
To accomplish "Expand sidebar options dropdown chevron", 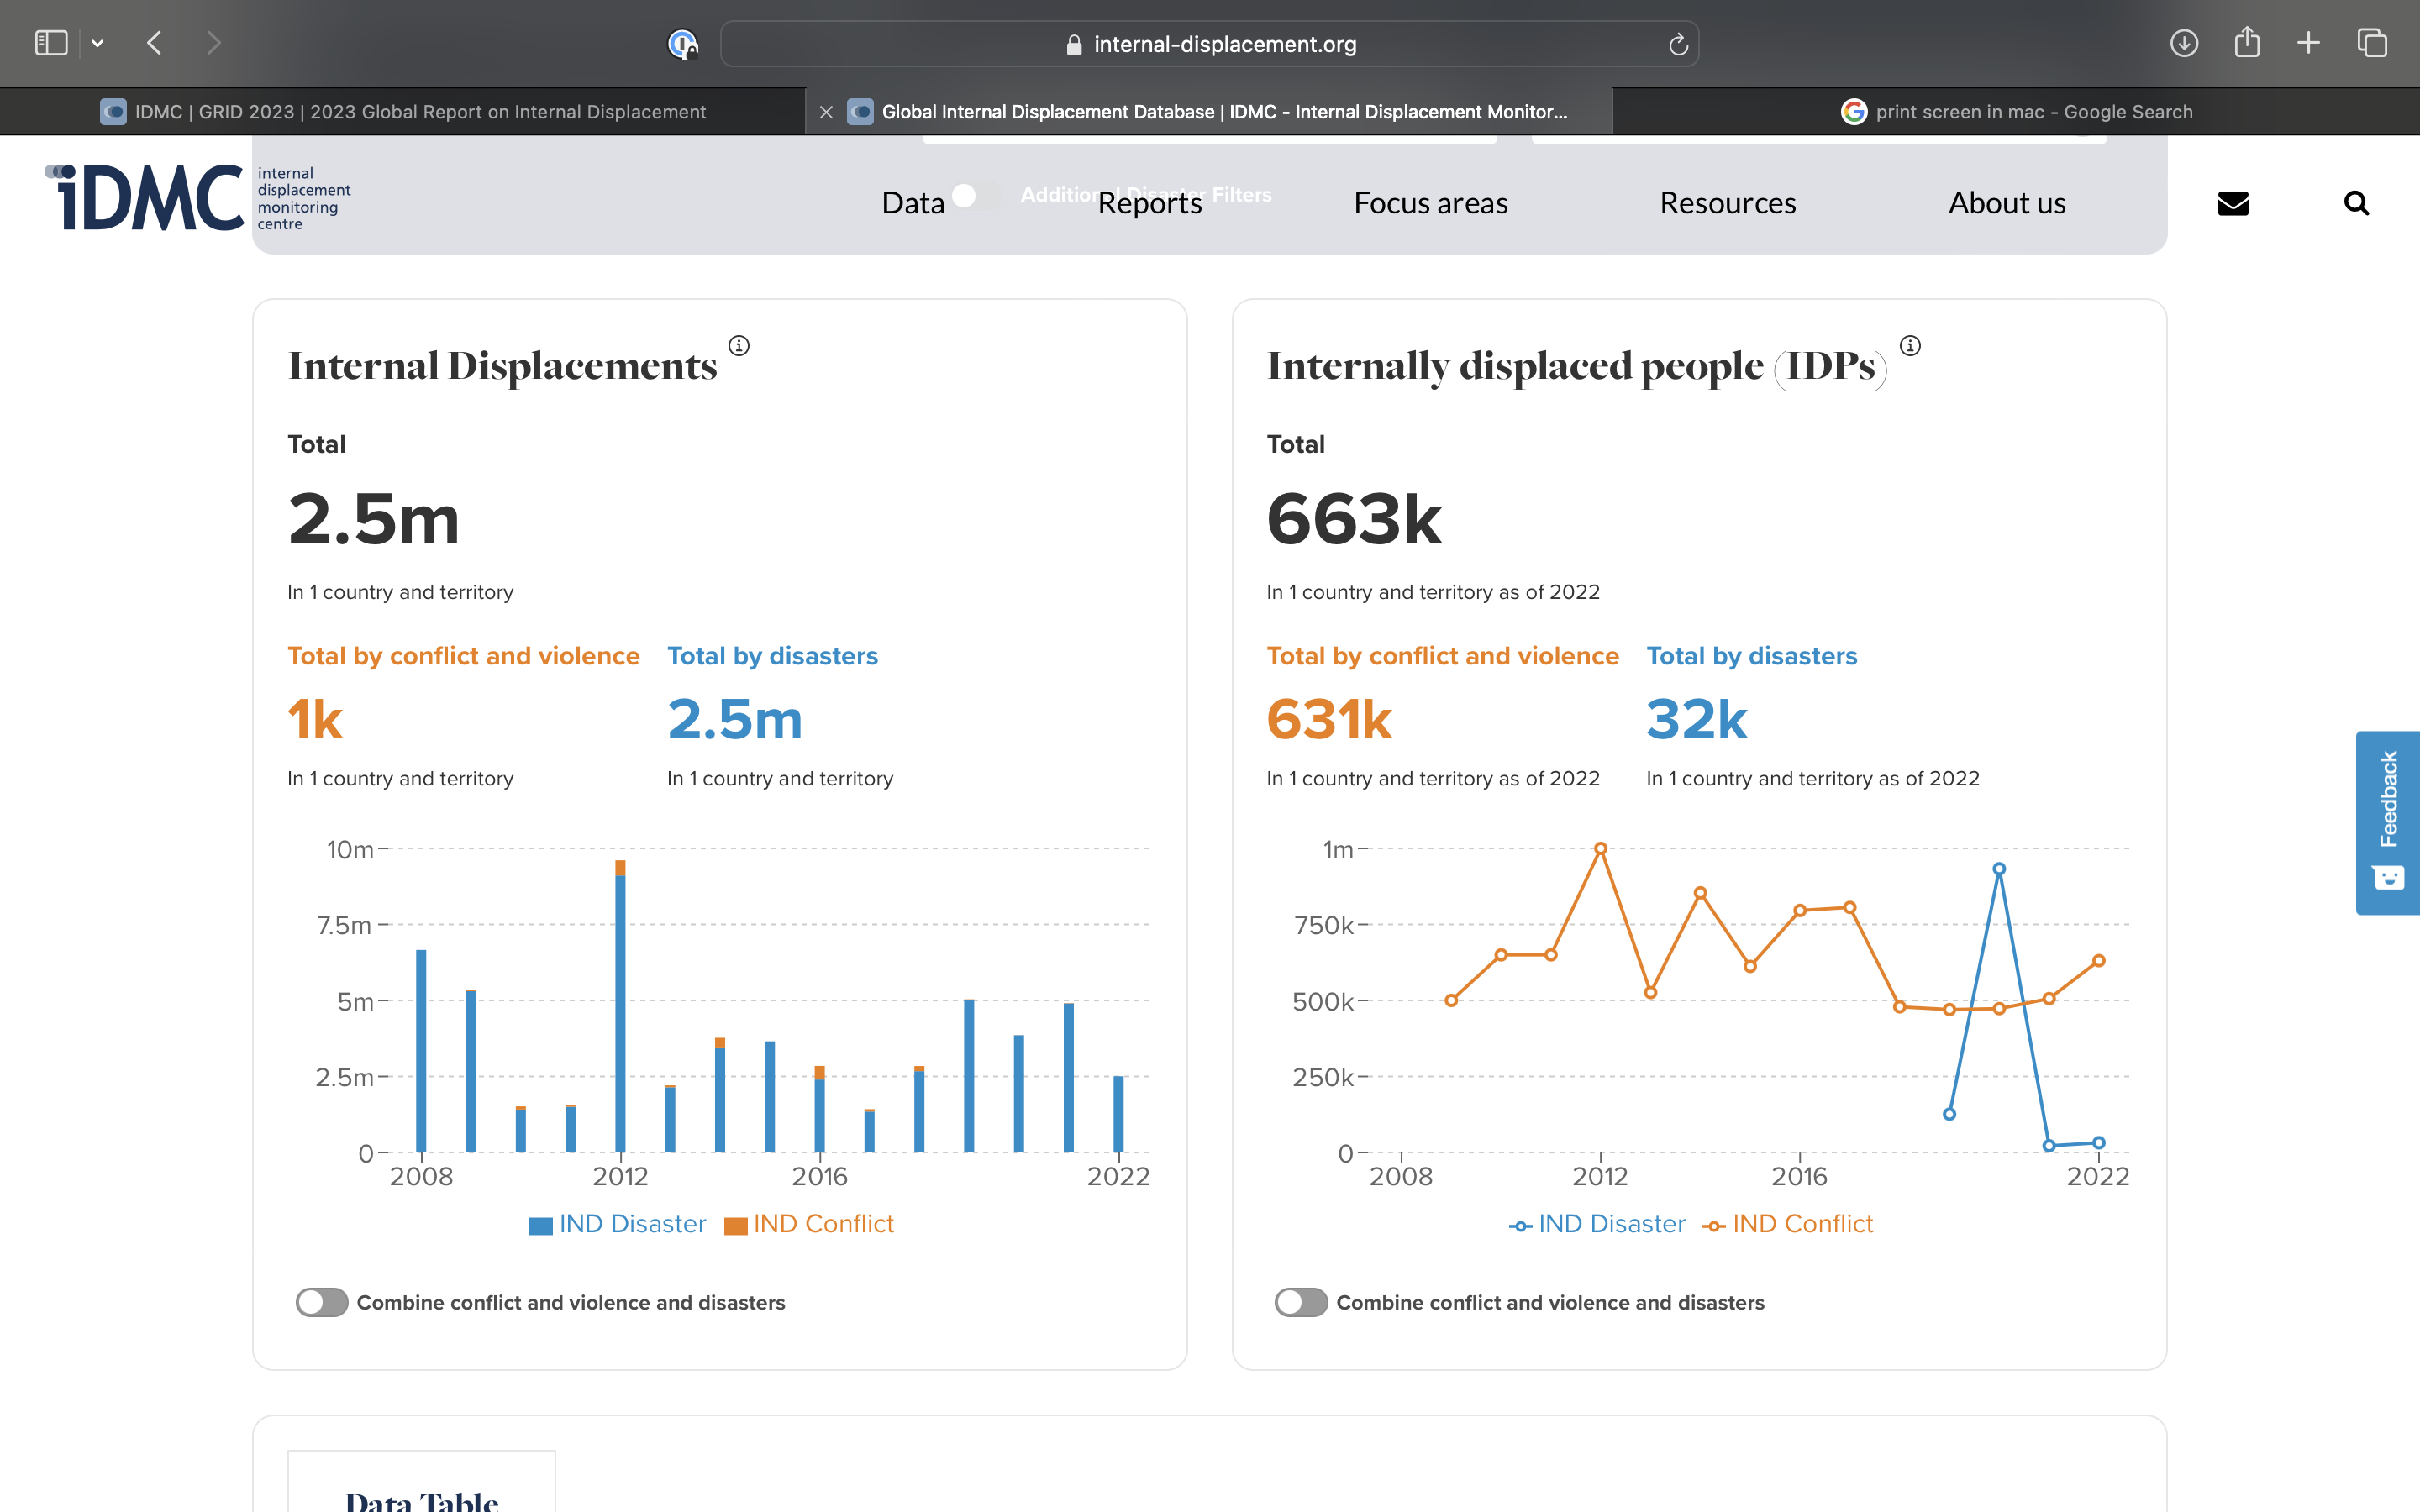I will tap(97, 43).
